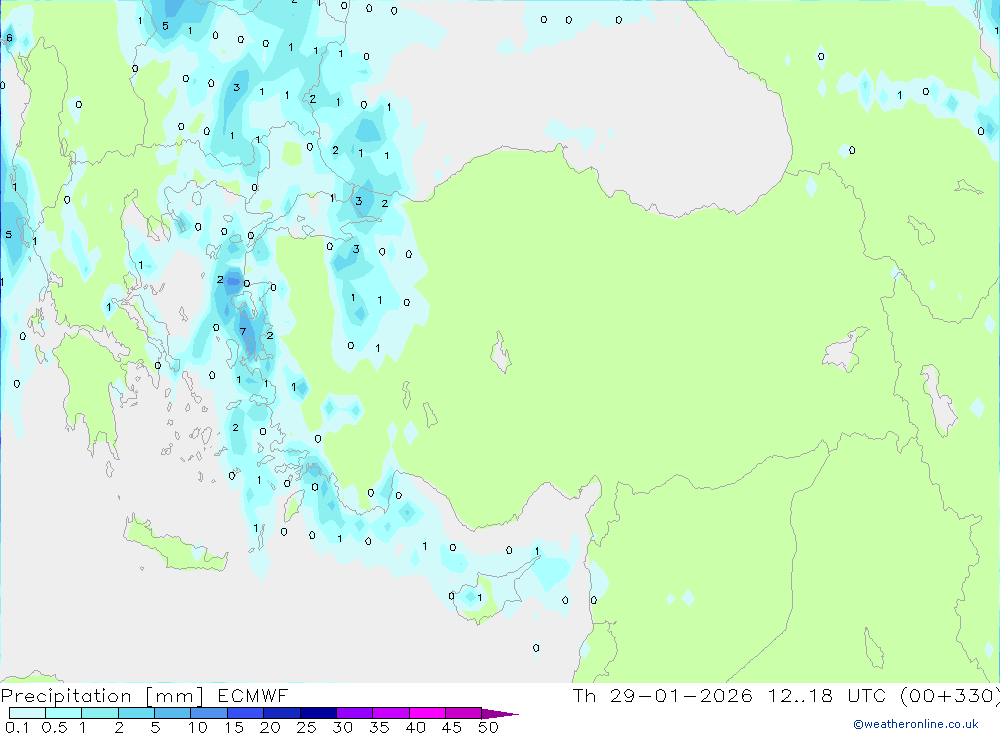Screen dimensions: 1000x733
Task: Click the 0.5–1 mm legend color swatch
Action: click(x=64, y=713)
